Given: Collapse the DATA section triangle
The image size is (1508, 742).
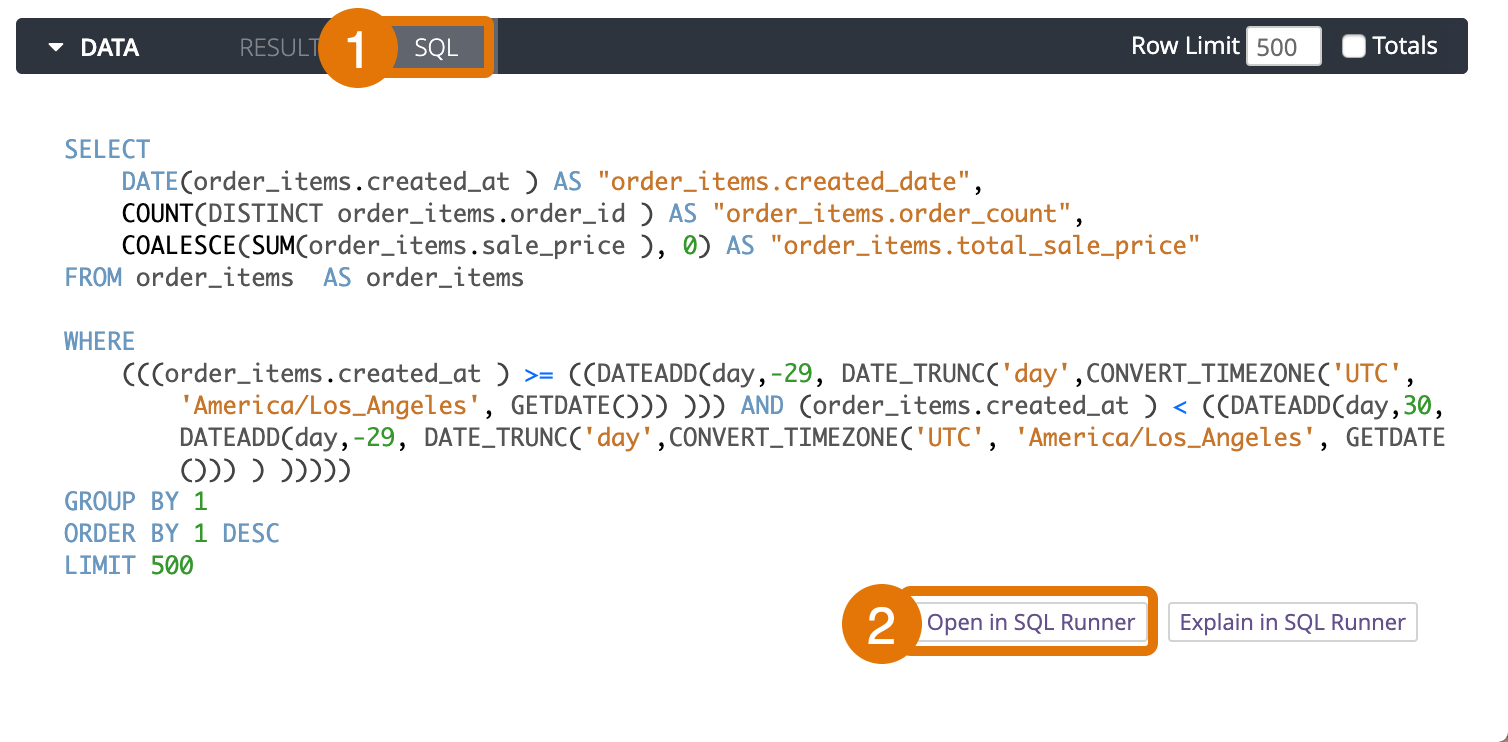Looking at the screenshot, I should coord(56,47).
